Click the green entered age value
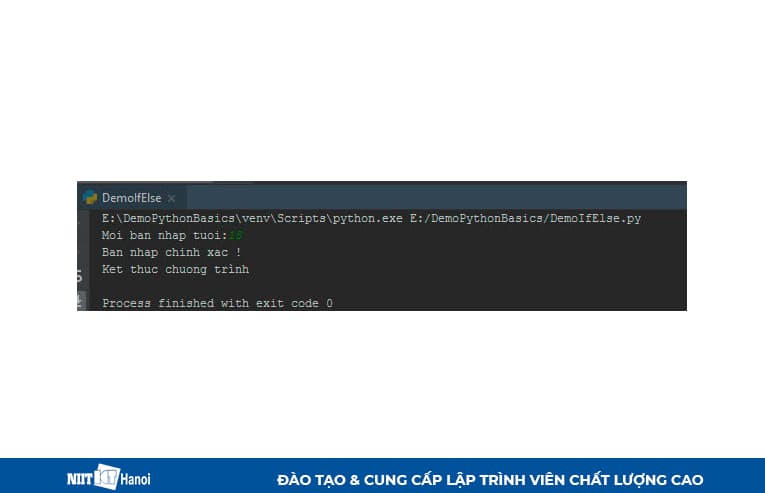 click(236, 235)
